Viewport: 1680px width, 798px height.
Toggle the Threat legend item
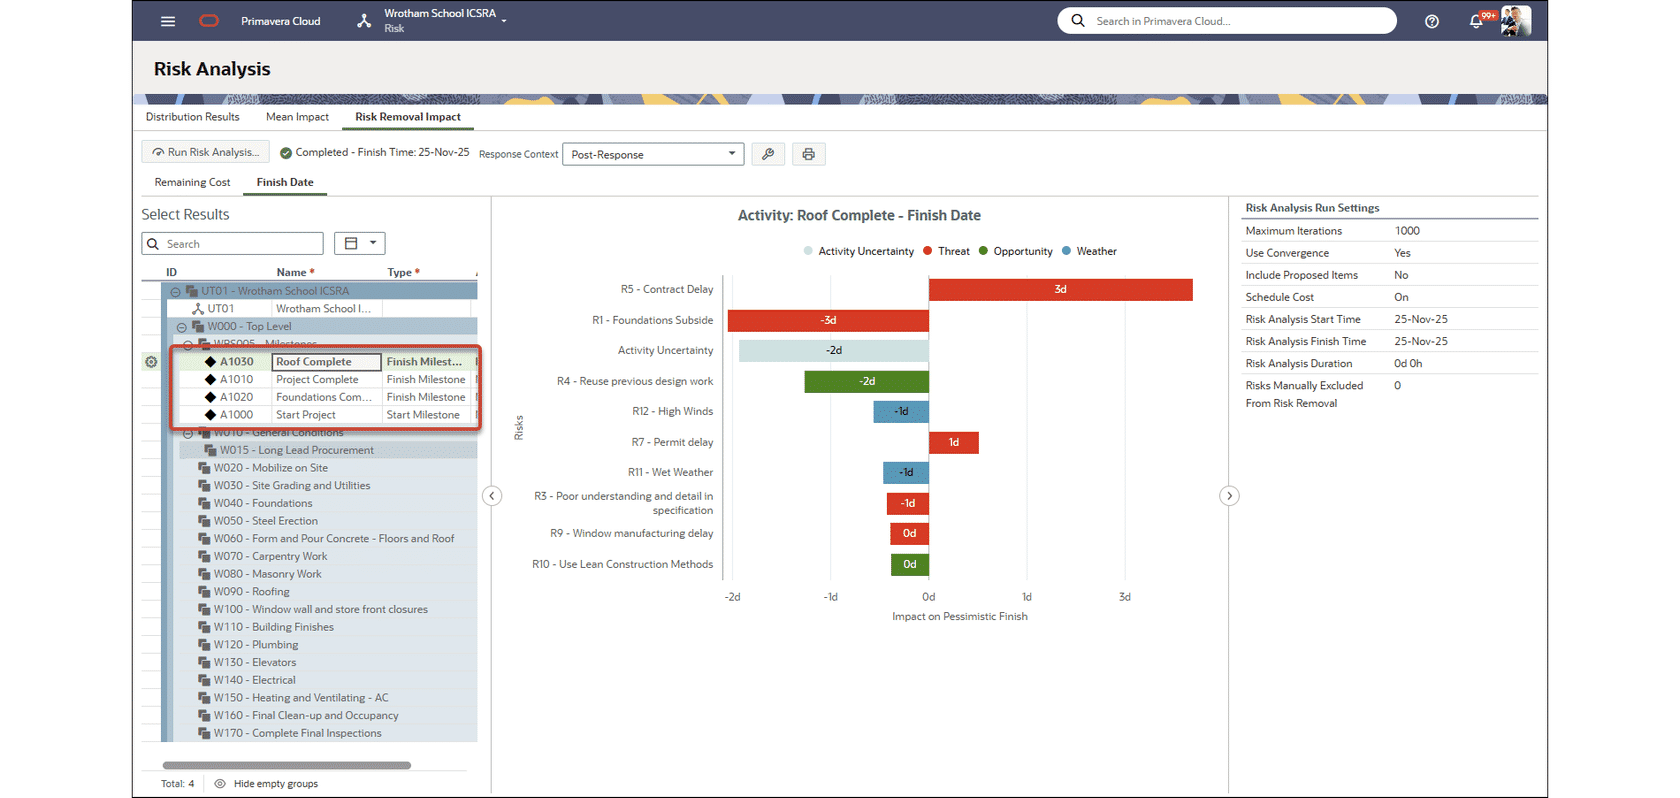tap(946, 252)
